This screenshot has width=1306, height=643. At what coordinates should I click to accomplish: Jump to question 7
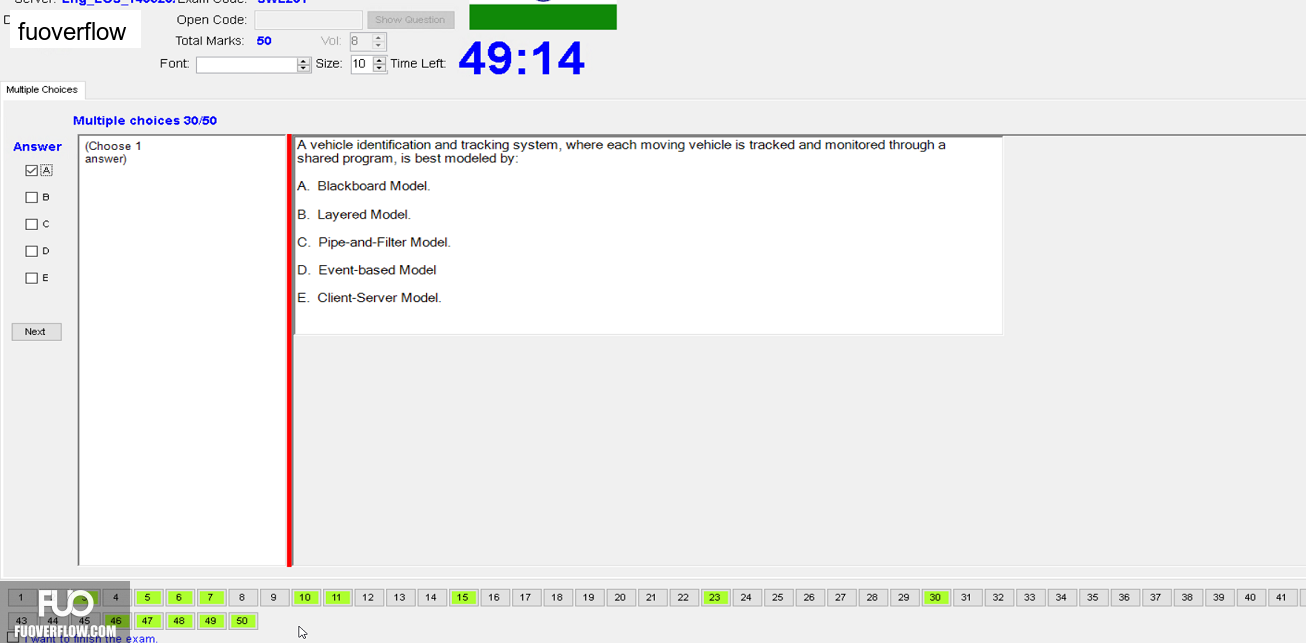210,598
